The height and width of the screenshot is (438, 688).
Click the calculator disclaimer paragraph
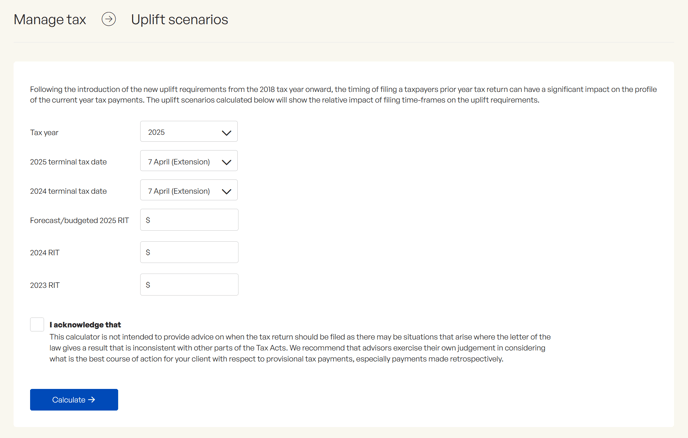(x=300, y=348)
